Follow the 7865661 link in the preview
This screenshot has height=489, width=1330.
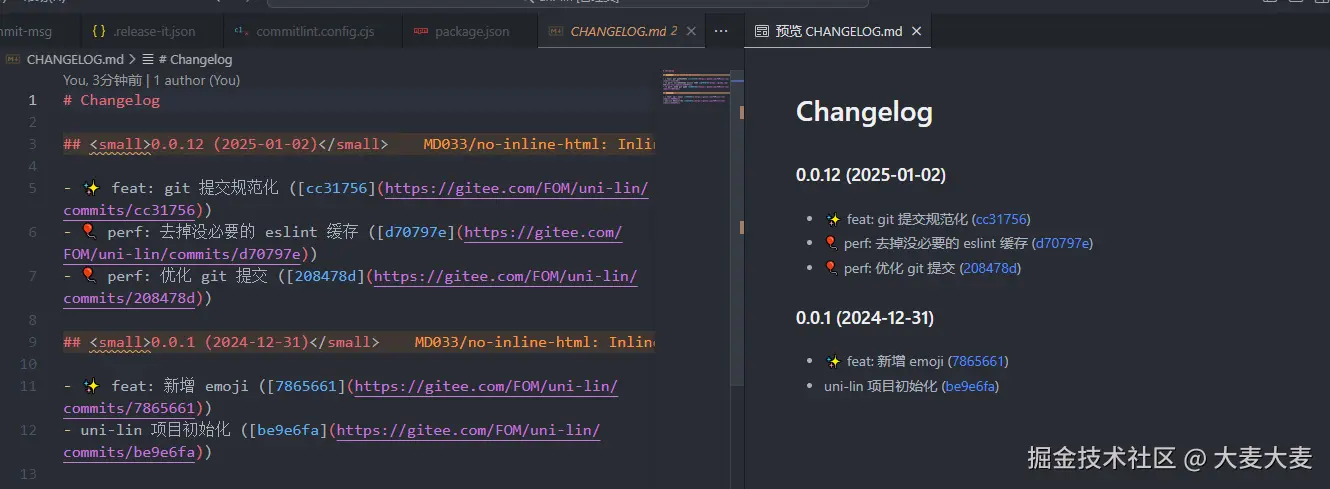pos(978,361)
